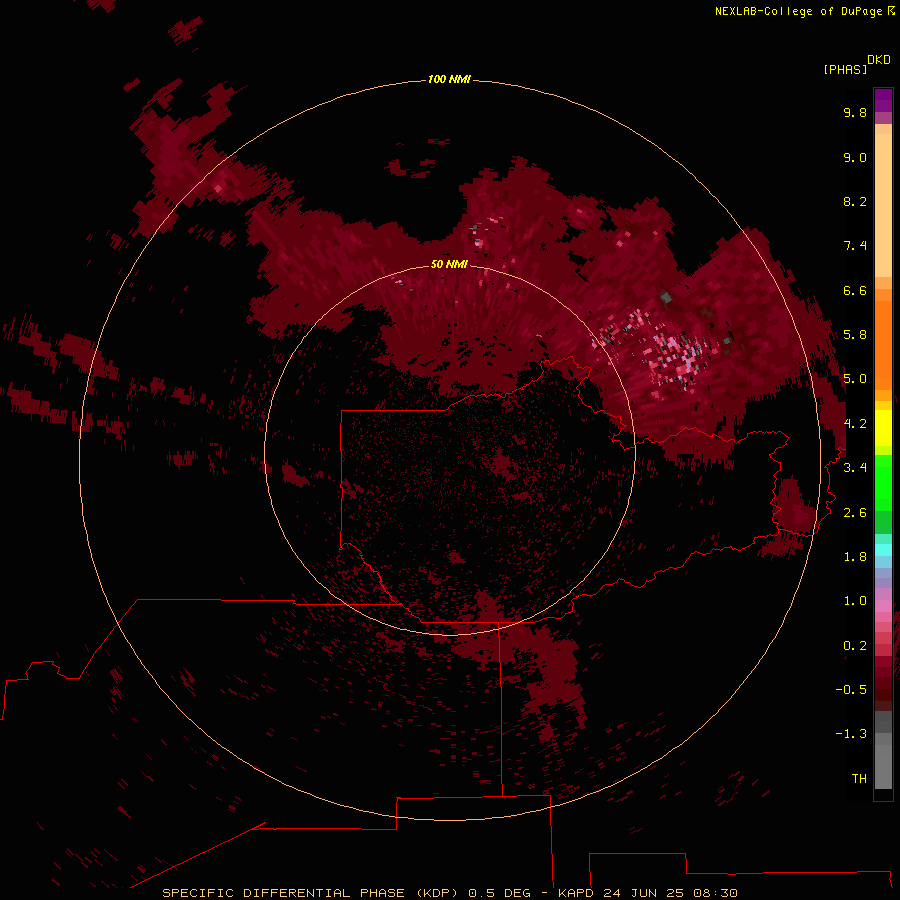The height and width of the screenshot is (900, 900).
Task: Click the 6.6 scale value
Action: [855, 290]
